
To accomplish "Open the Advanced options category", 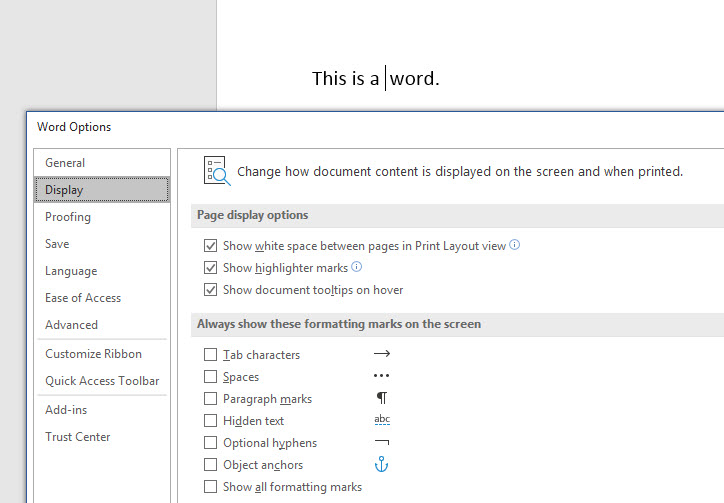I will click(x=102, y=325).
